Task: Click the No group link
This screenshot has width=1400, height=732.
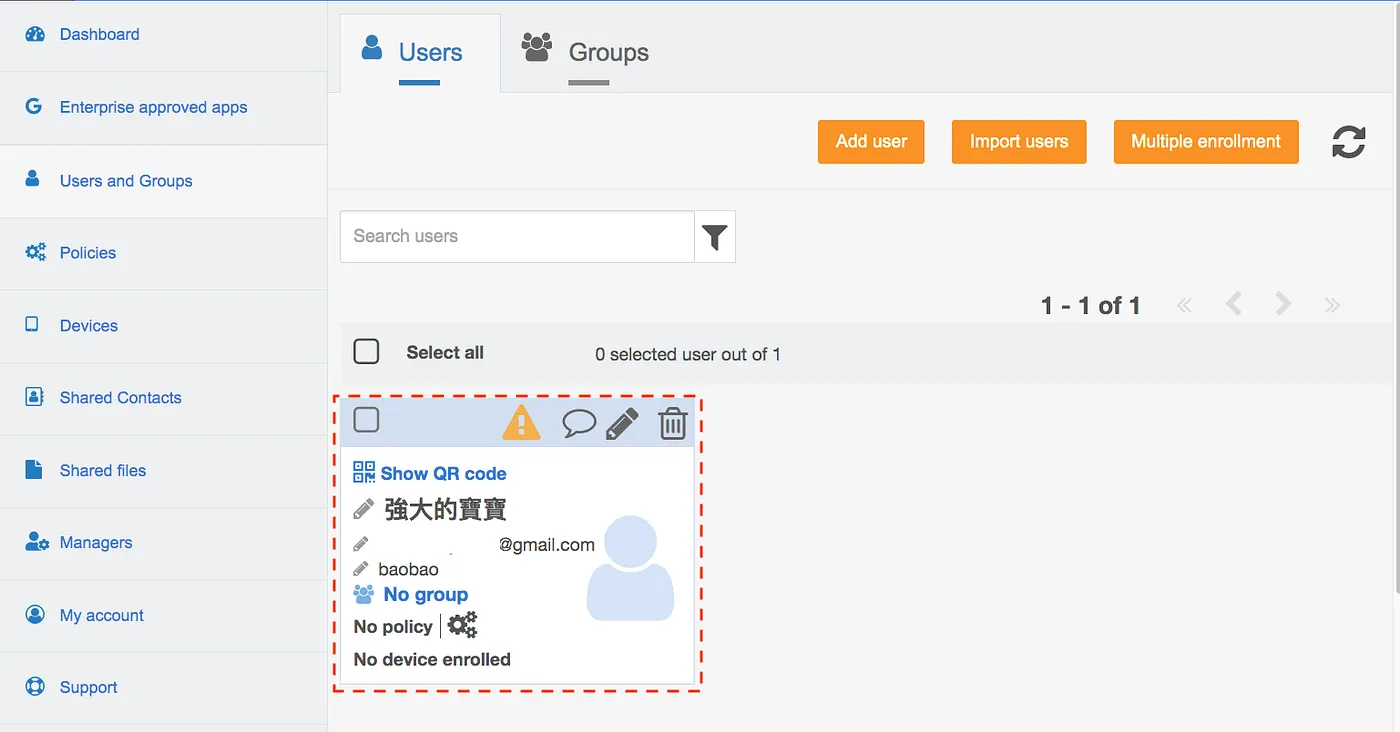Action: click(426, 595)
